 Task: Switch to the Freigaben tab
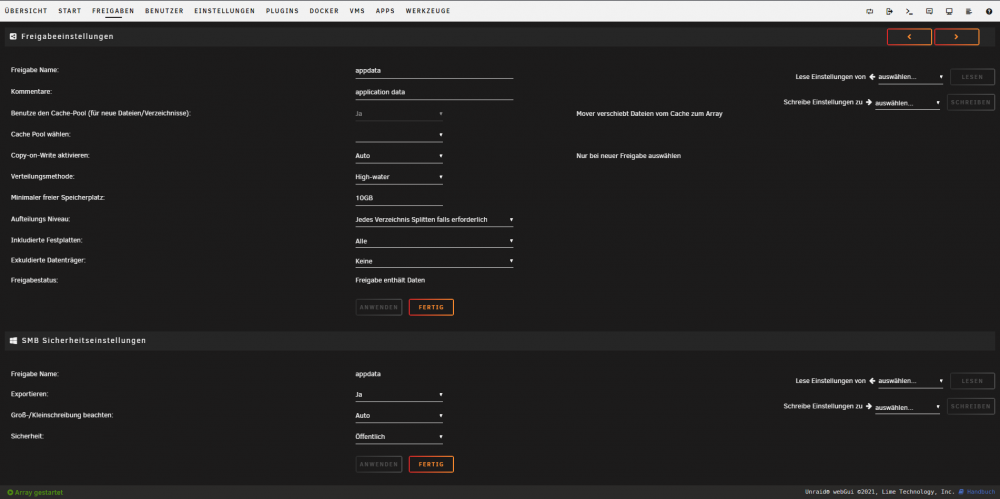(x=113, y=11)
